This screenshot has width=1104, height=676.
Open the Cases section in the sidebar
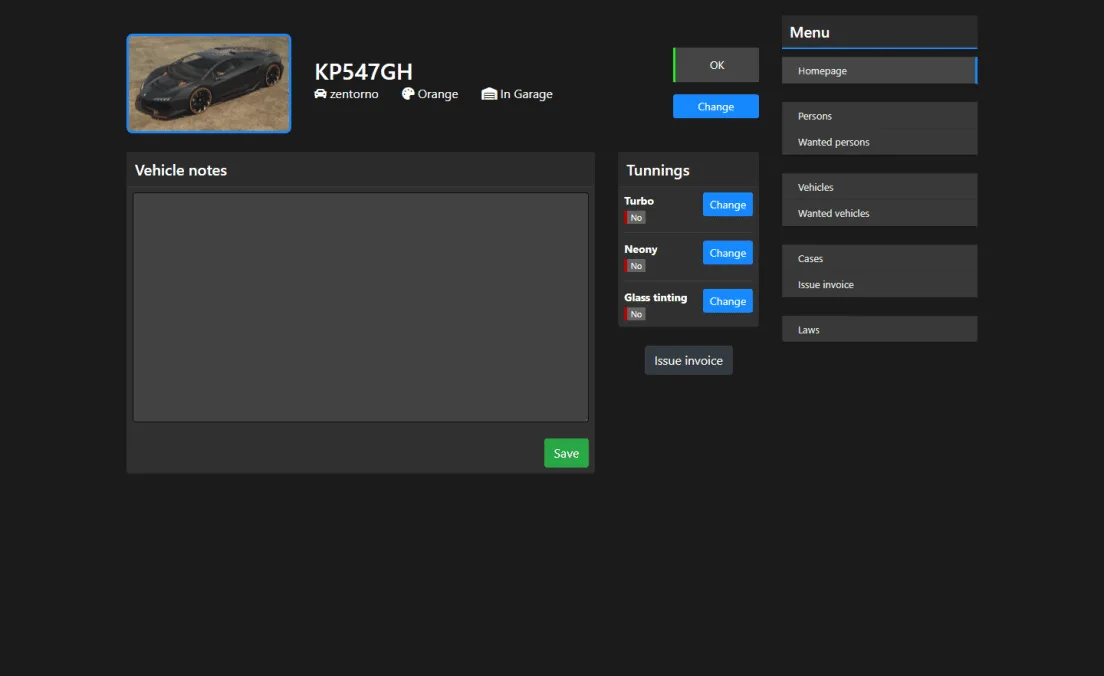click(878, 258)
